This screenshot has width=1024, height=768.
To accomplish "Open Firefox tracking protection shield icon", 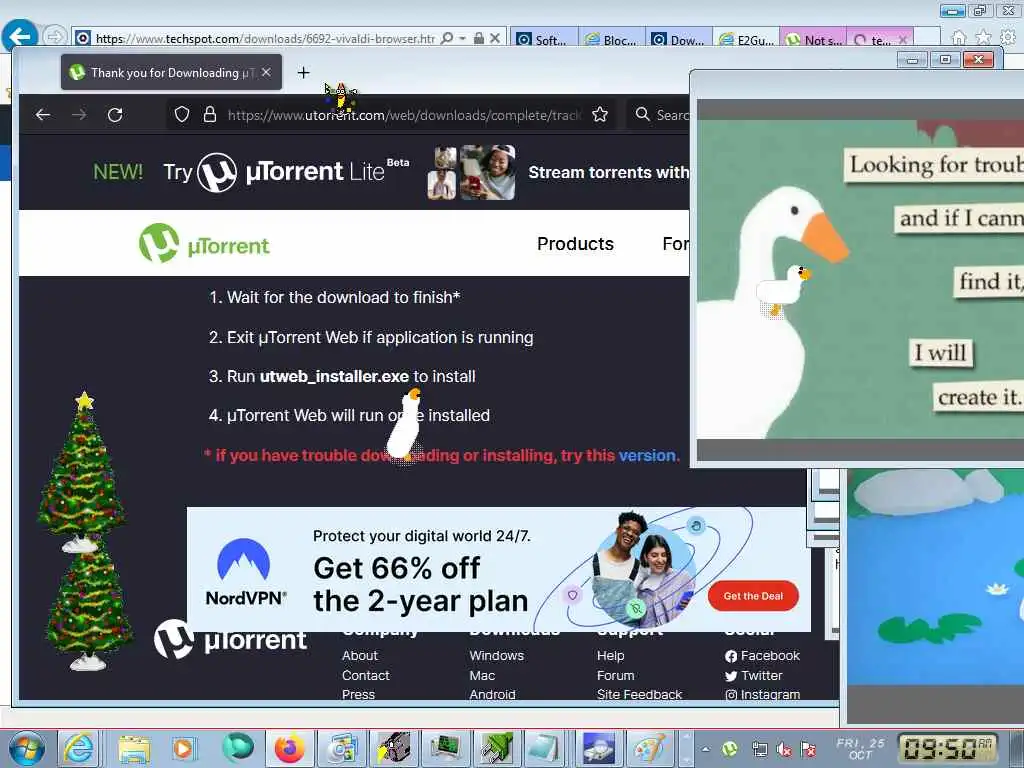I will pyautogui.click(x=182, y=115).
